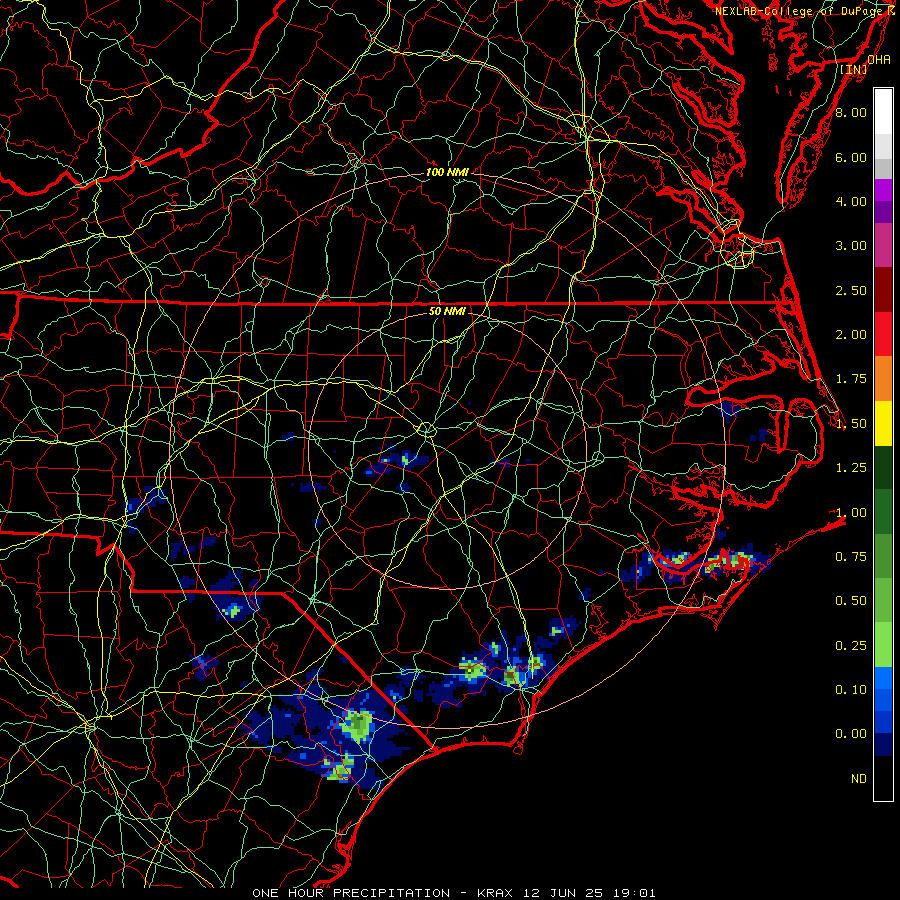Click the 3.00 scale label
900x900 pixels.
point(851,246)
